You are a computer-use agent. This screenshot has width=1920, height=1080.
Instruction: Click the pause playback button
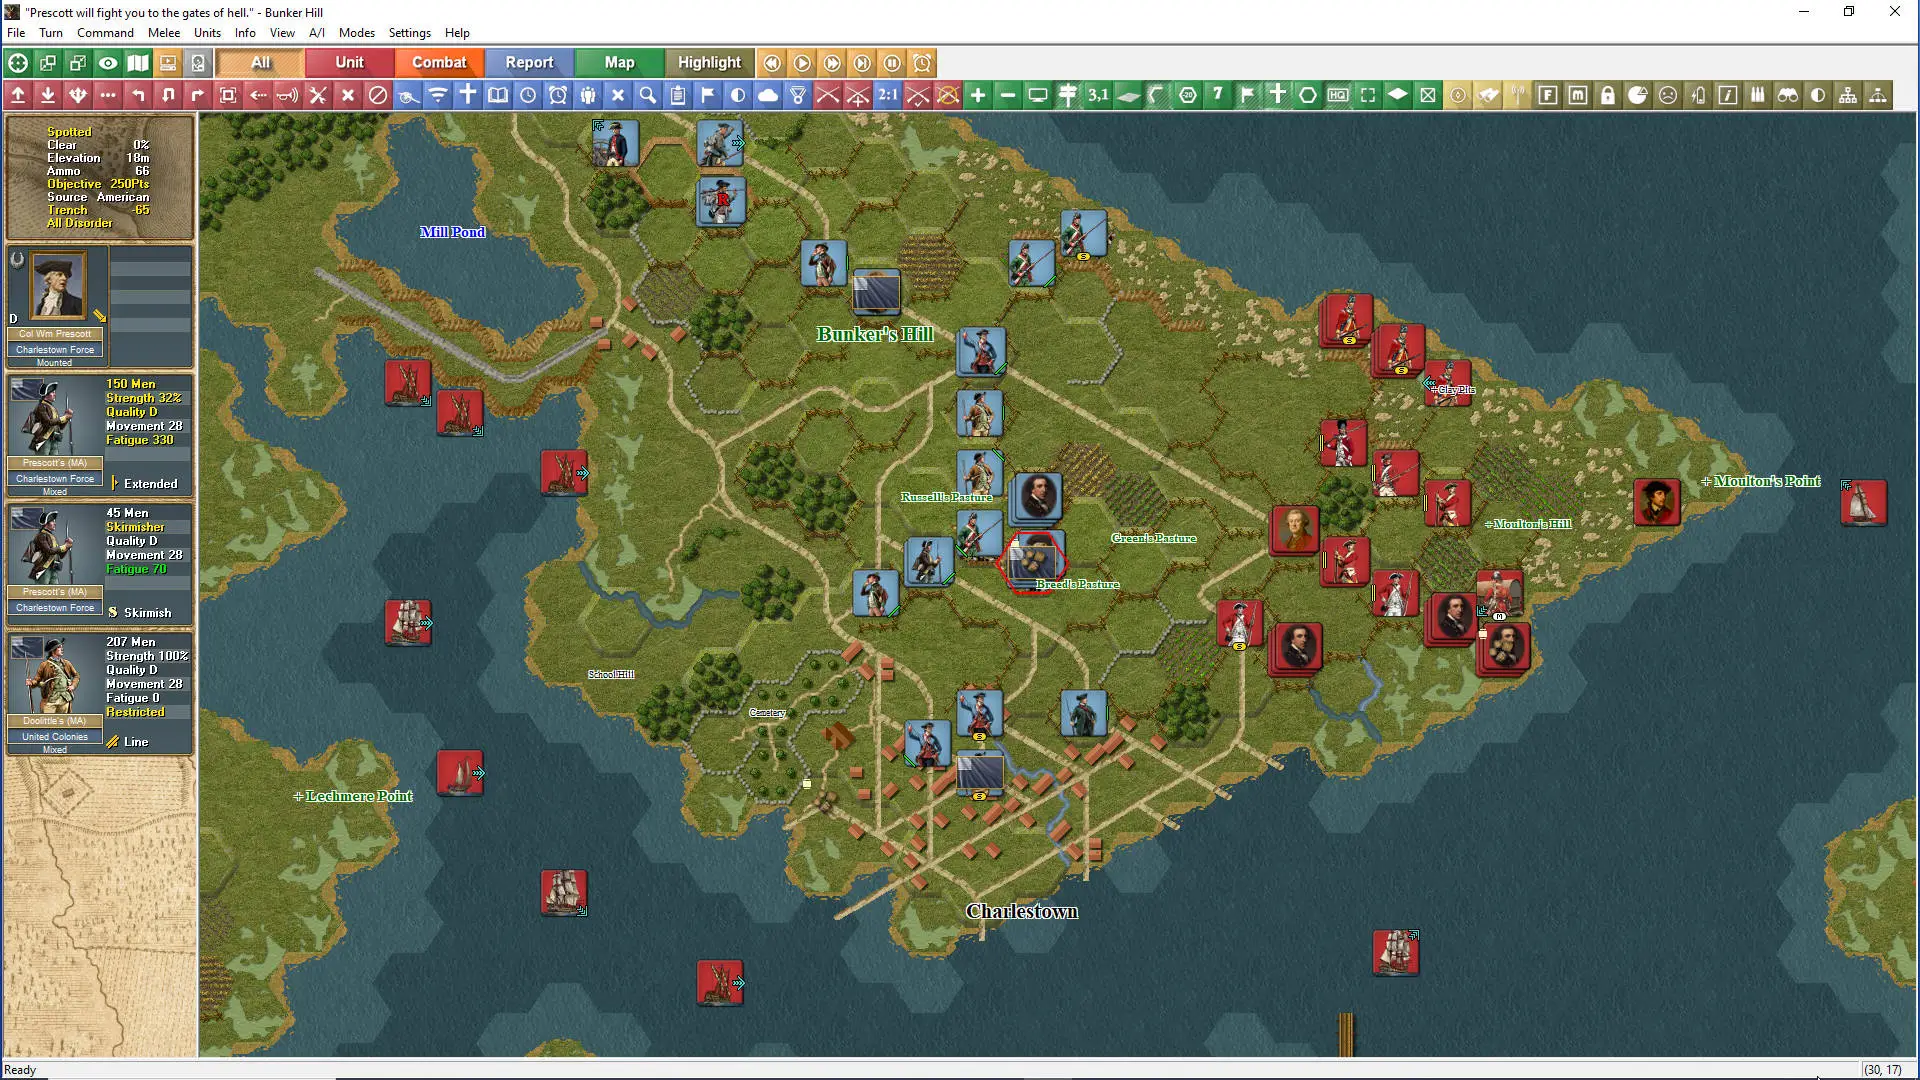point(892,63)
